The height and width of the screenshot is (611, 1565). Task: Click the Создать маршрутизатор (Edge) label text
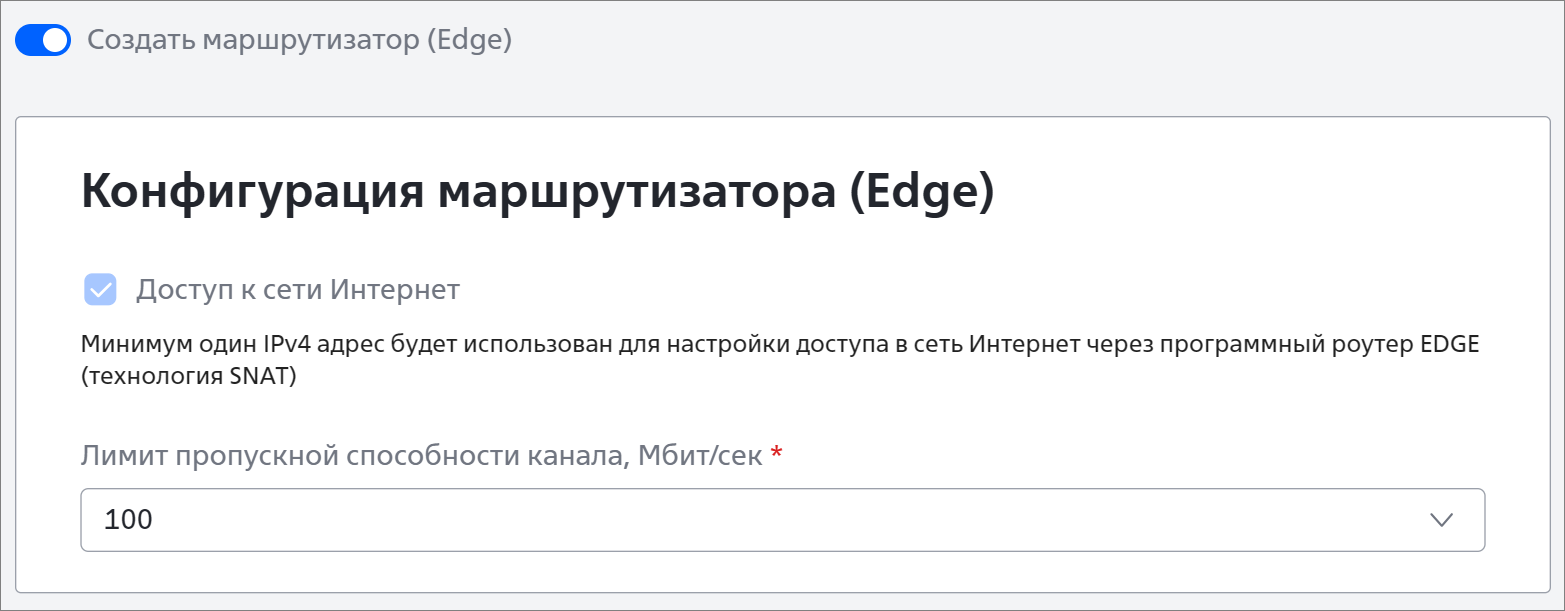(300, 40)
